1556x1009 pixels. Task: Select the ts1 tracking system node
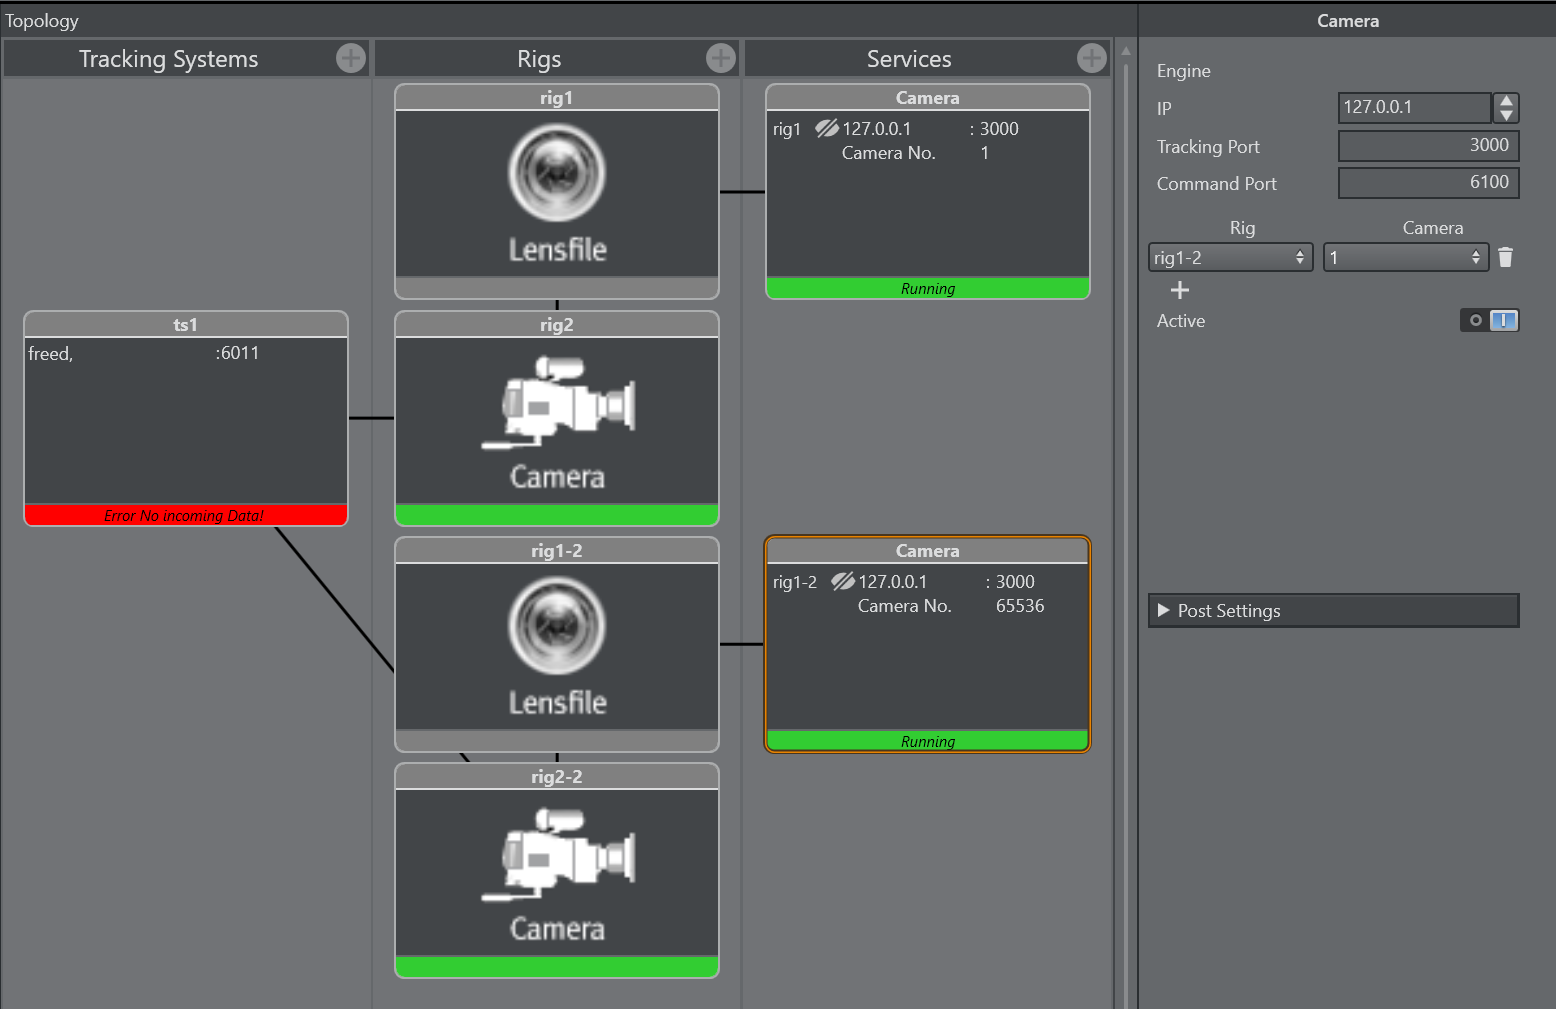[186, 418]
